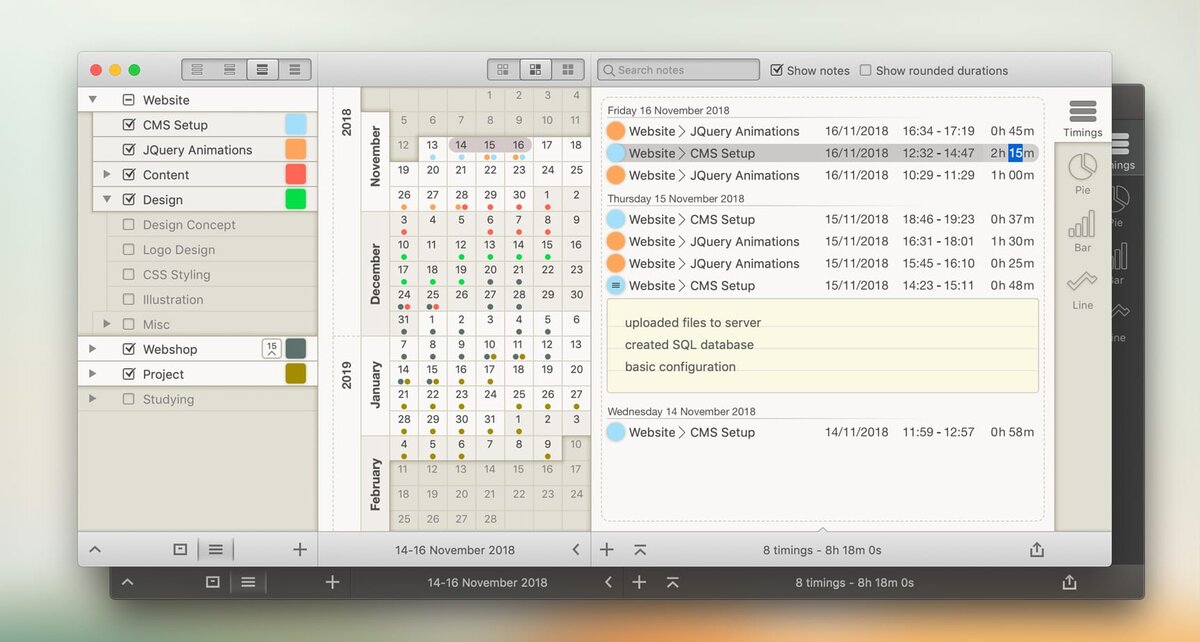Switch to the Line chart view
1200x642 pixels.
pos(1082,282)
